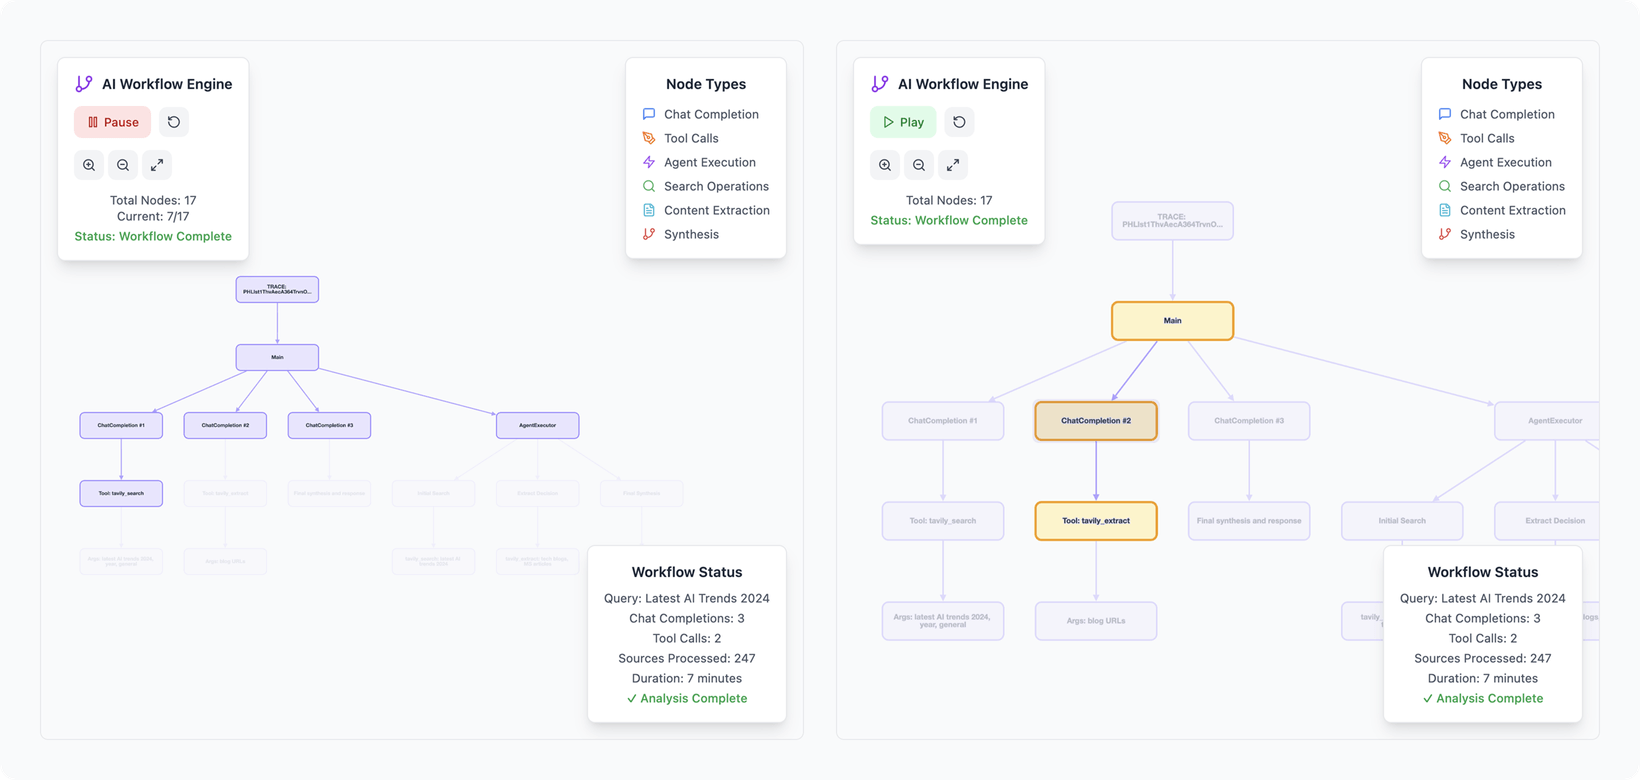
Task: Click the Final synthesis and response node
Action: click(x=1248, y=521)
